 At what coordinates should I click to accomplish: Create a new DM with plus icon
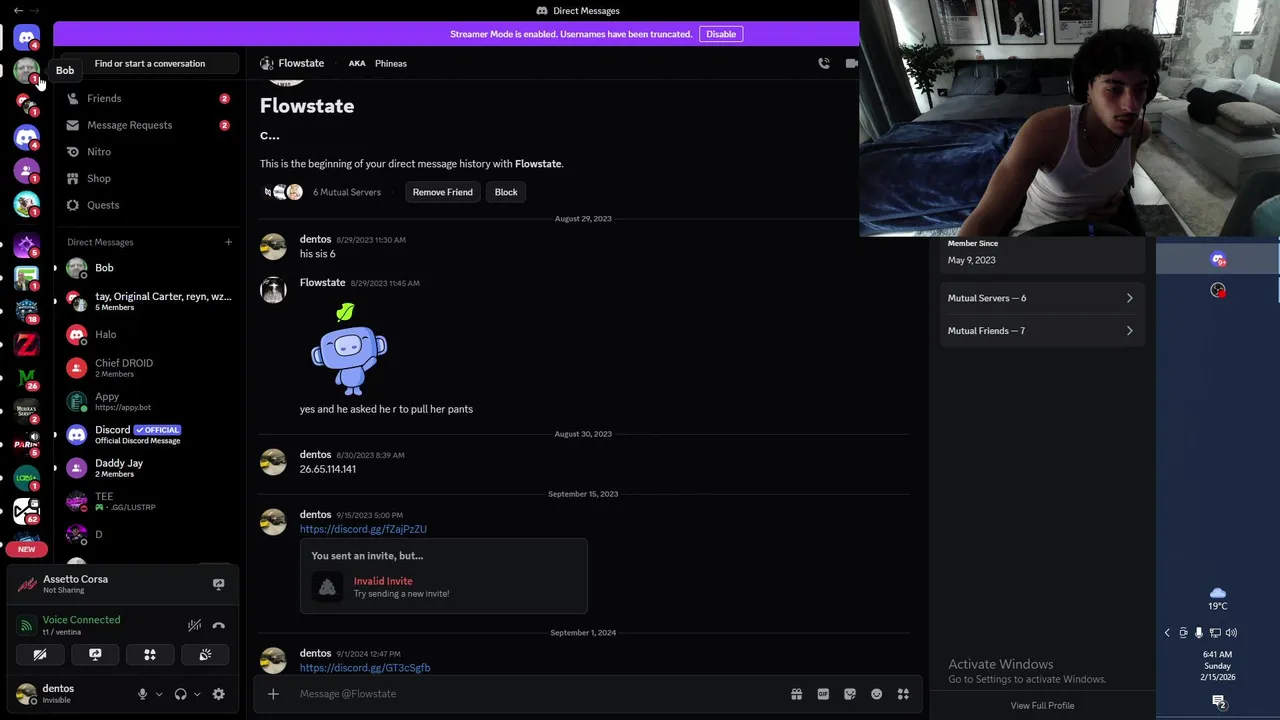click(228, 242)
